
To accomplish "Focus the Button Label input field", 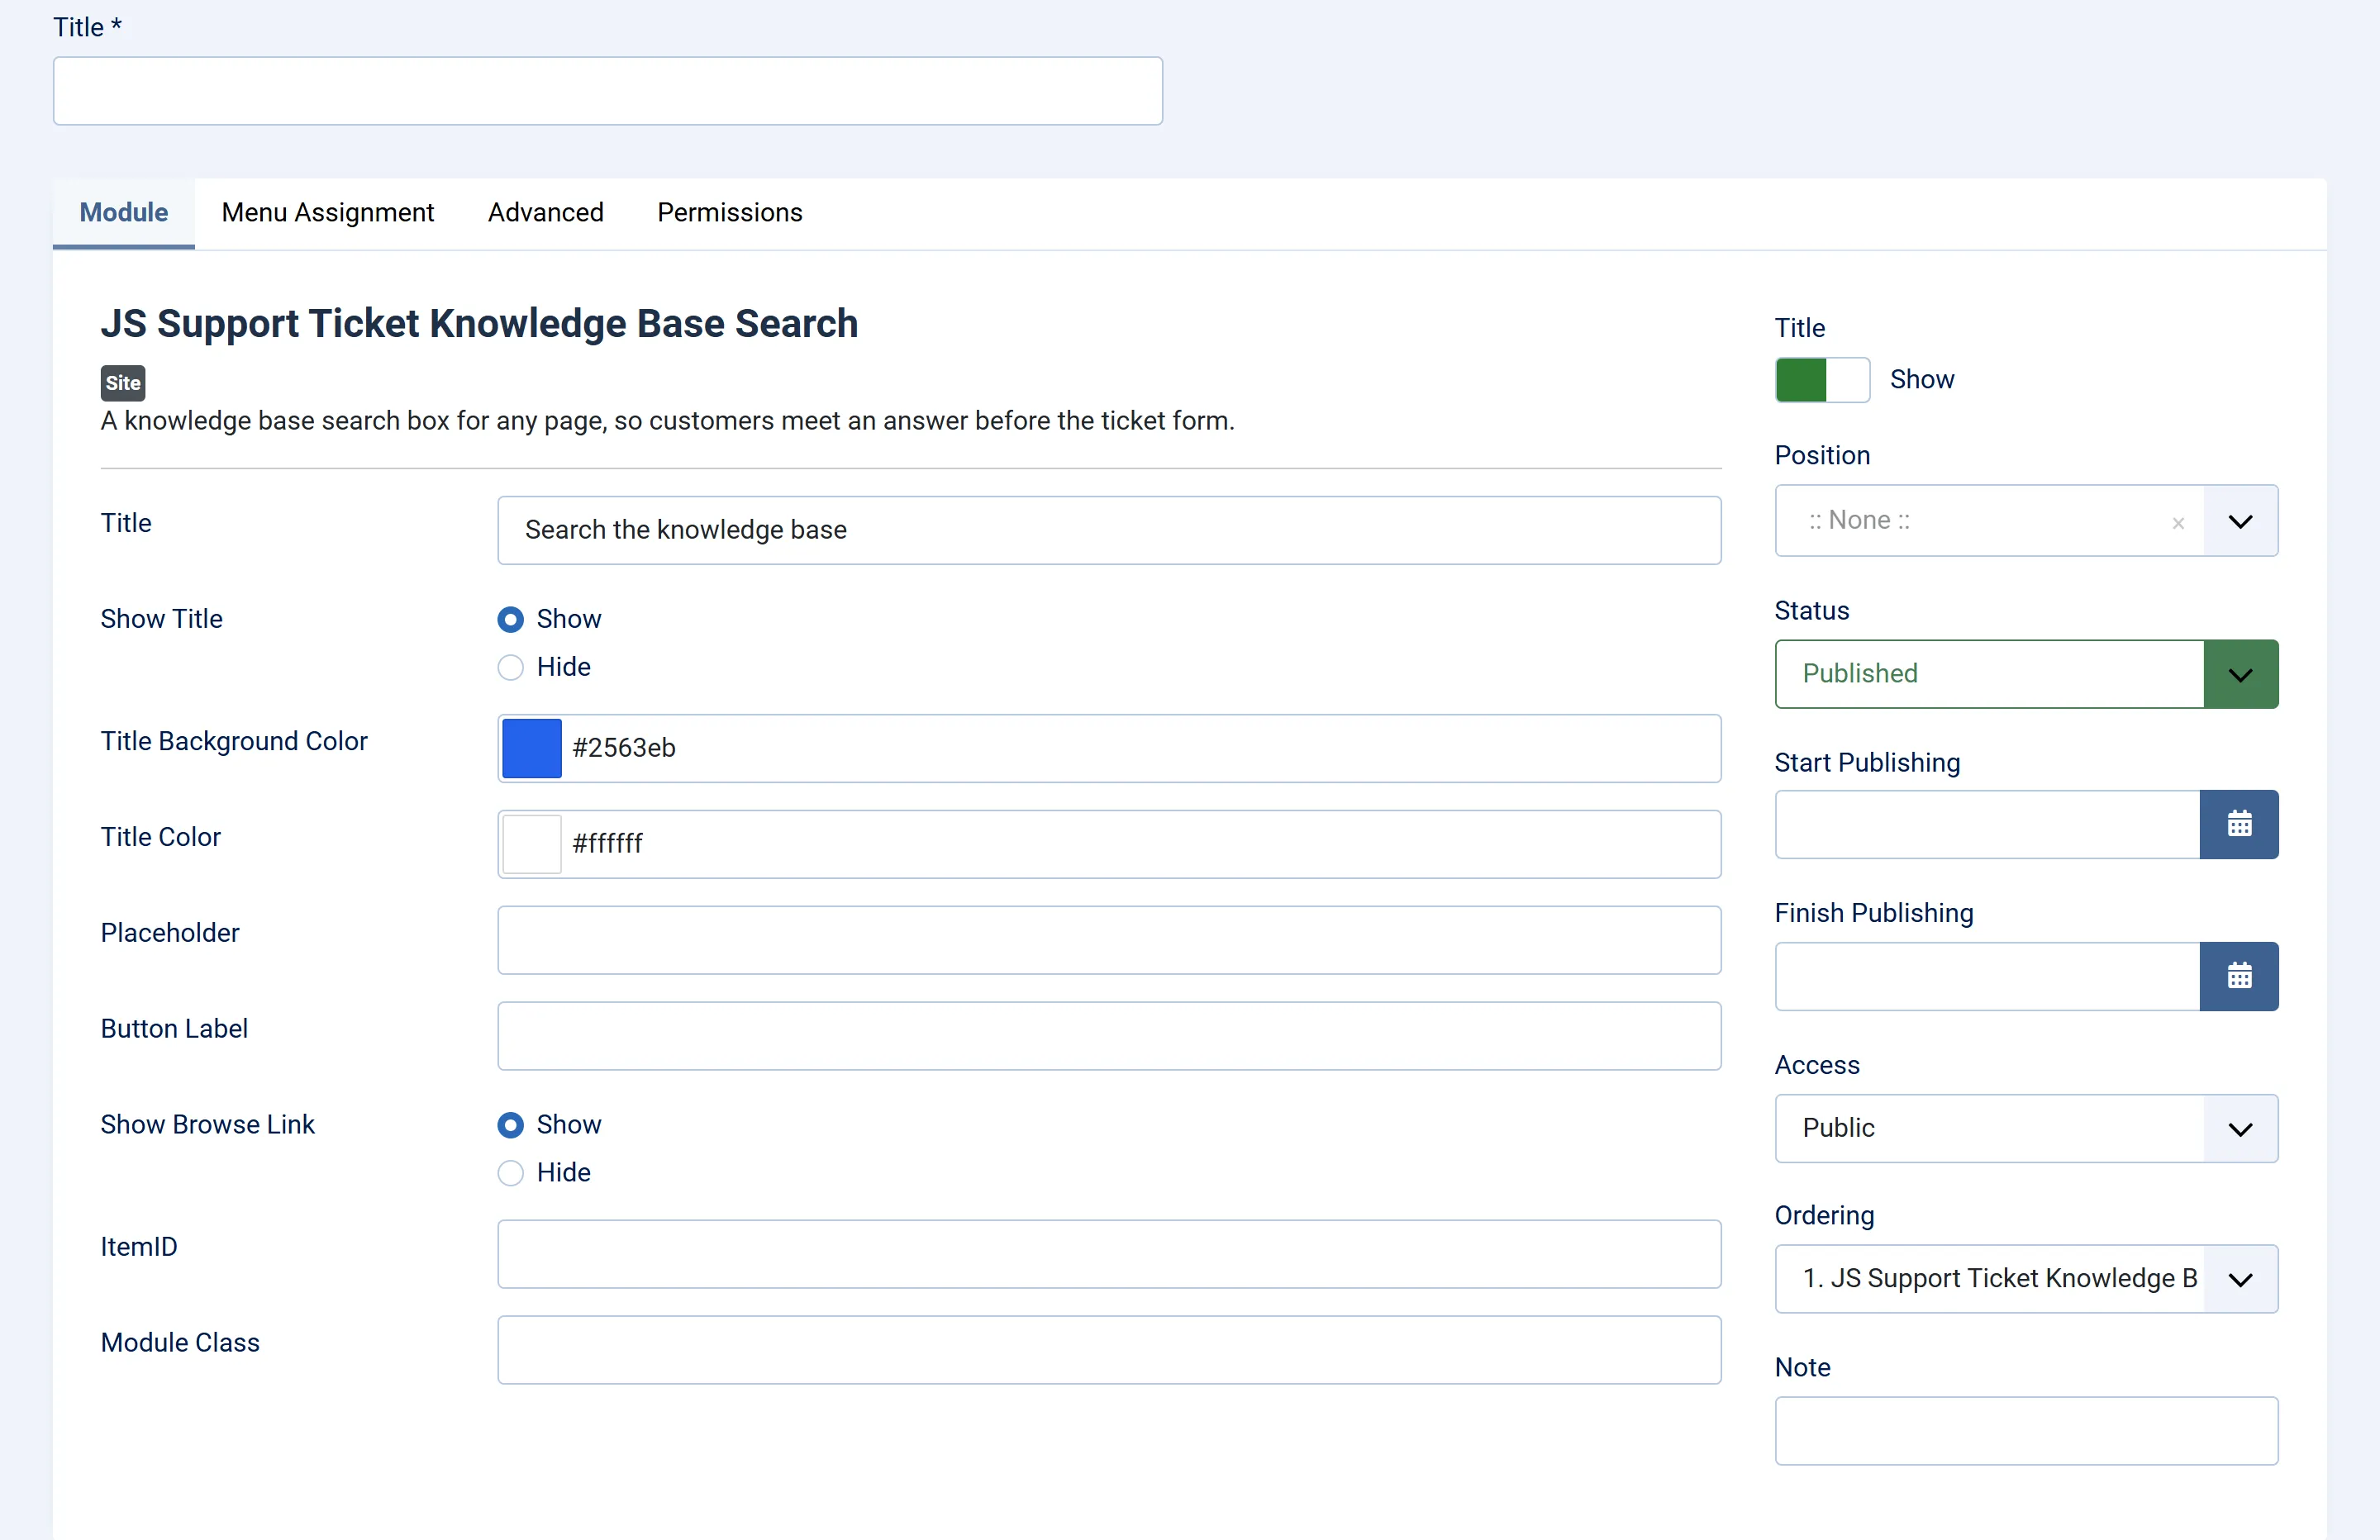I will 1109,1036.
